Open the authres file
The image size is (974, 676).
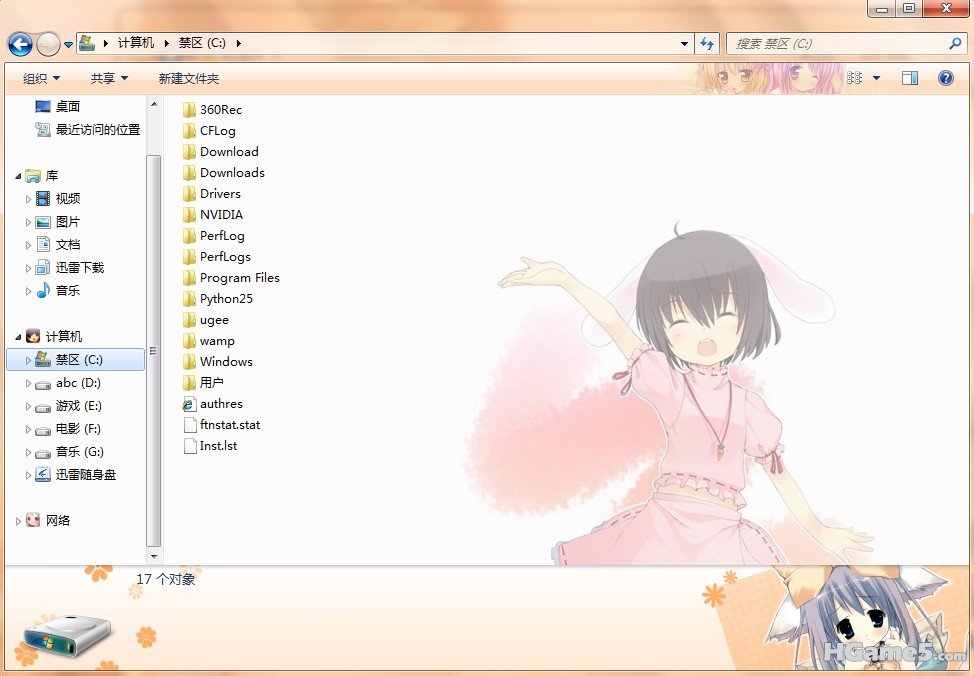tap(221, 404)
